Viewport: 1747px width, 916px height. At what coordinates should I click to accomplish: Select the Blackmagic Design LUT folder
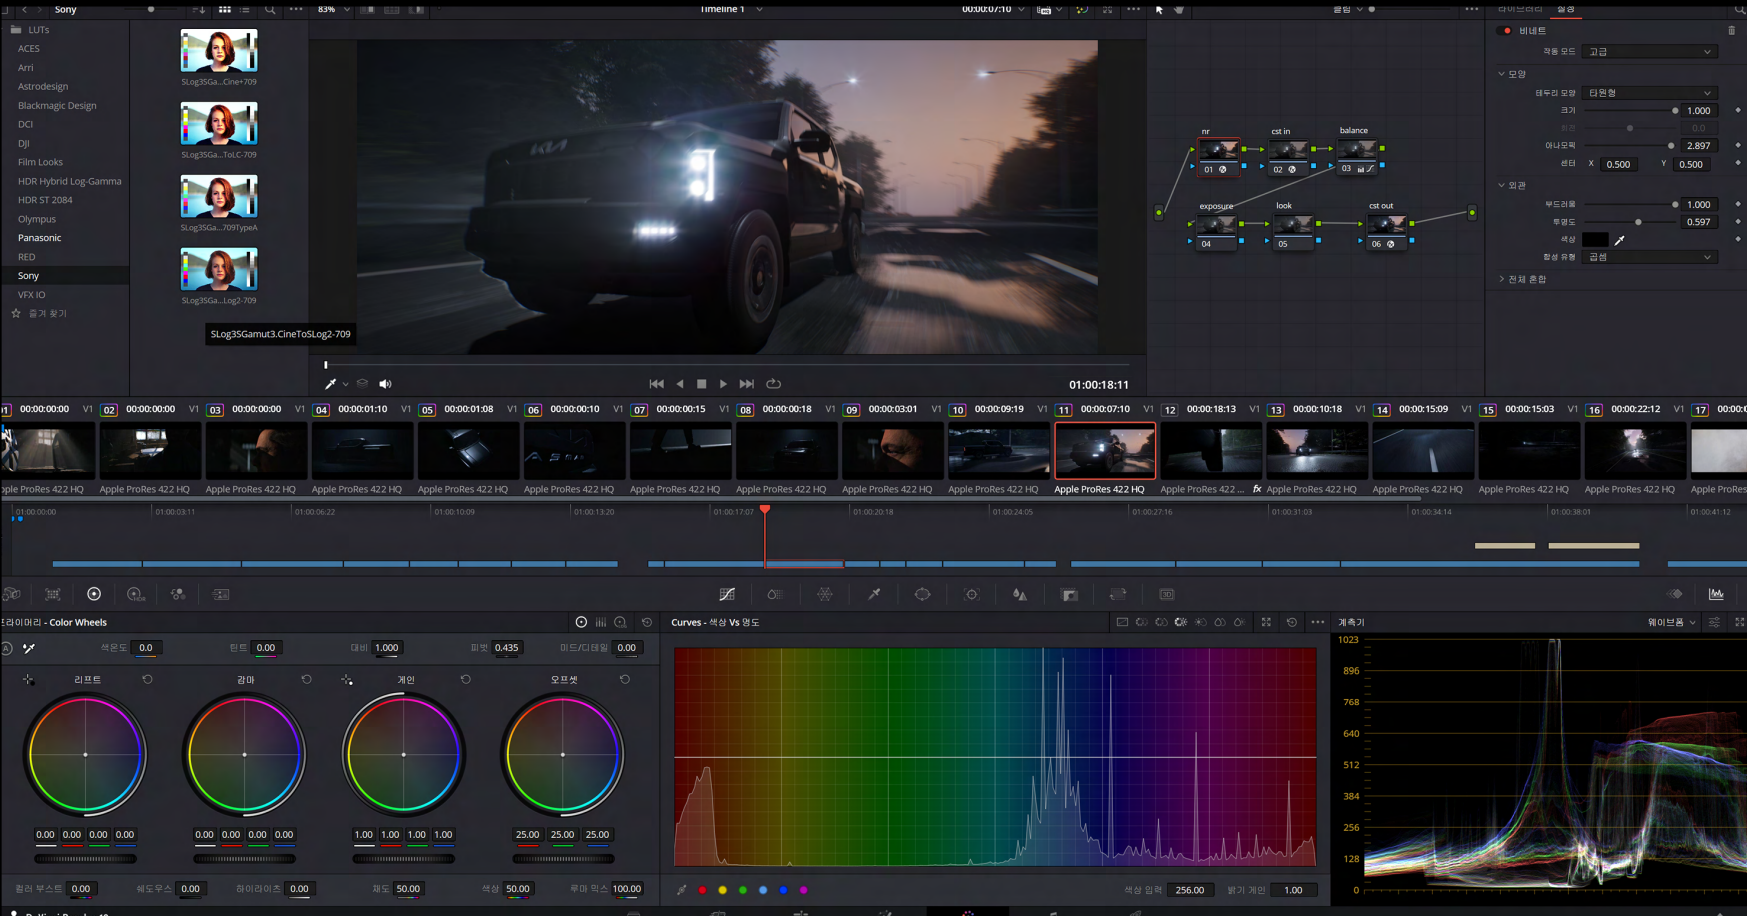[x=57, y=105]
